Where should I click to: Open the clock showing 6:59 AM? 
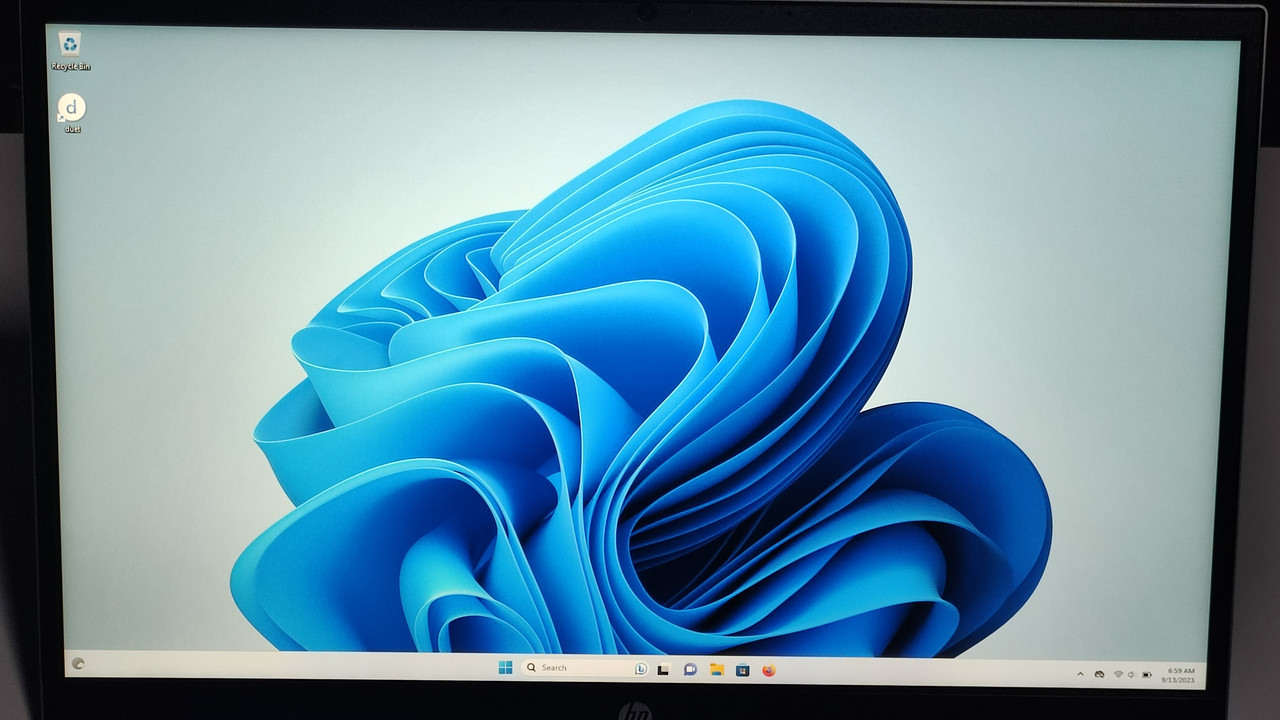coord(1180,675)
